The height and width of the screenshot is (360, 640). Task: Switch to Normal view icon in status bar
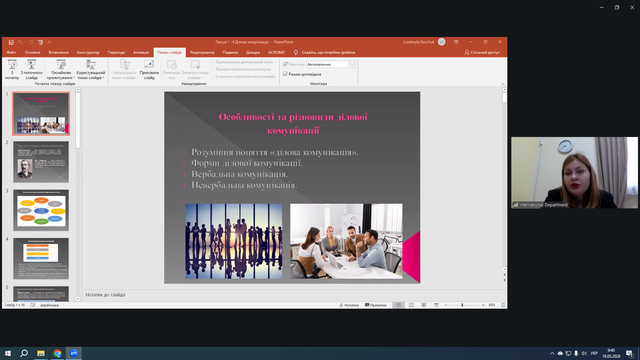click(x=399, y=305)
